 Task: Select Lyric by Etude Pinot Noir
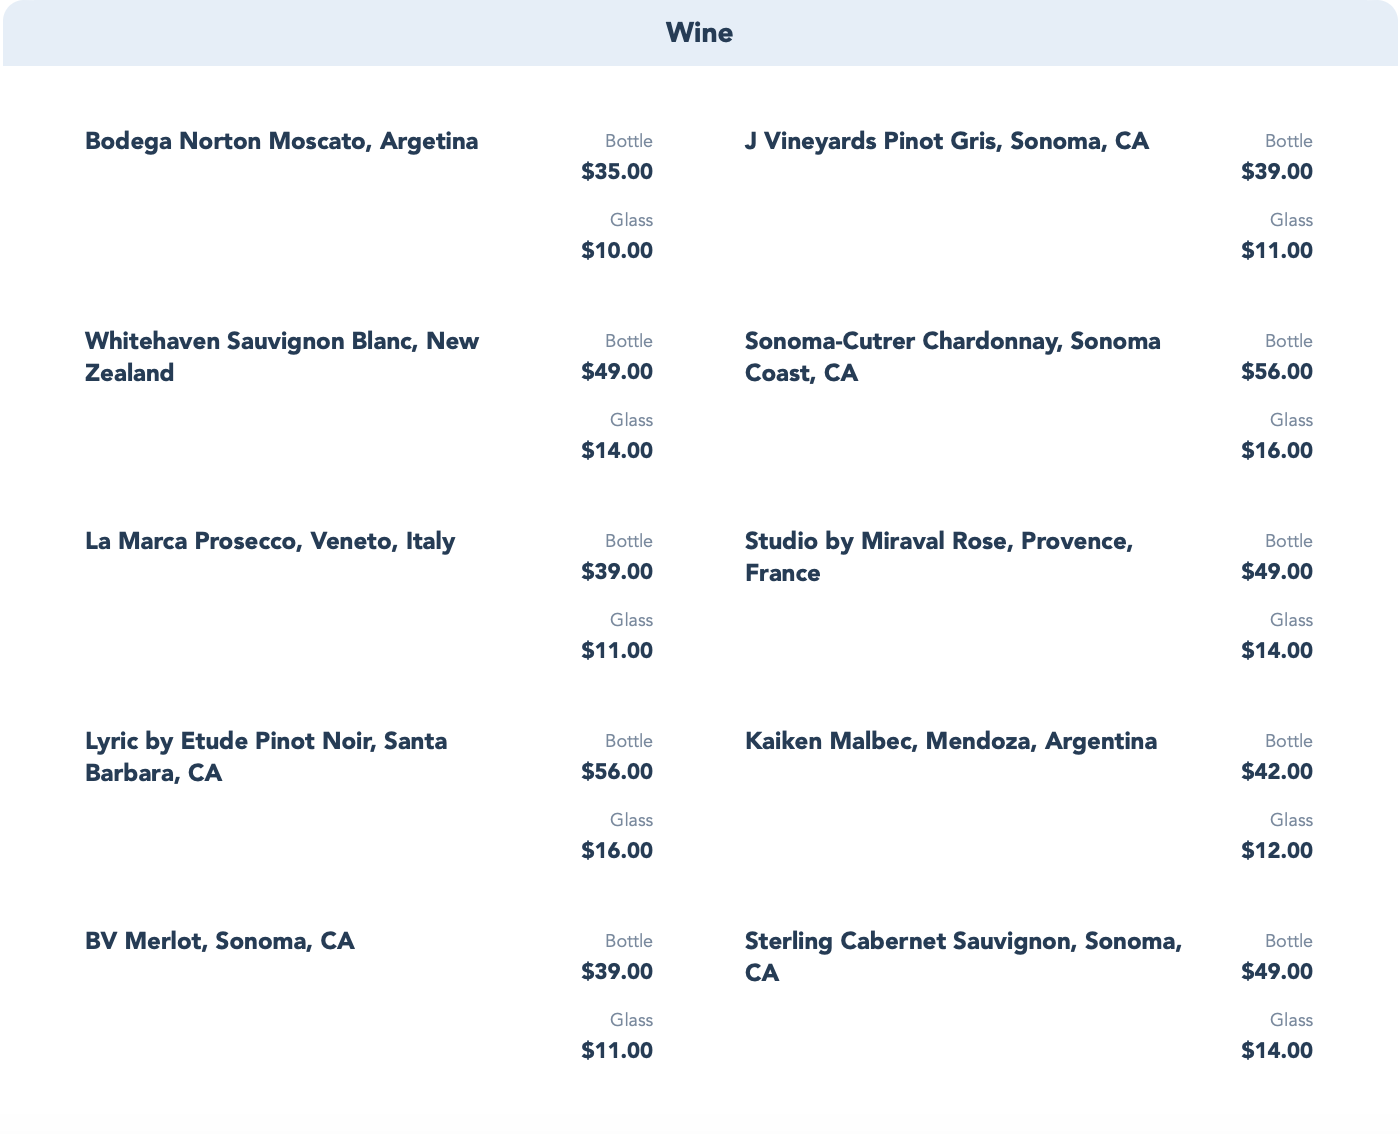click(266, 756)
